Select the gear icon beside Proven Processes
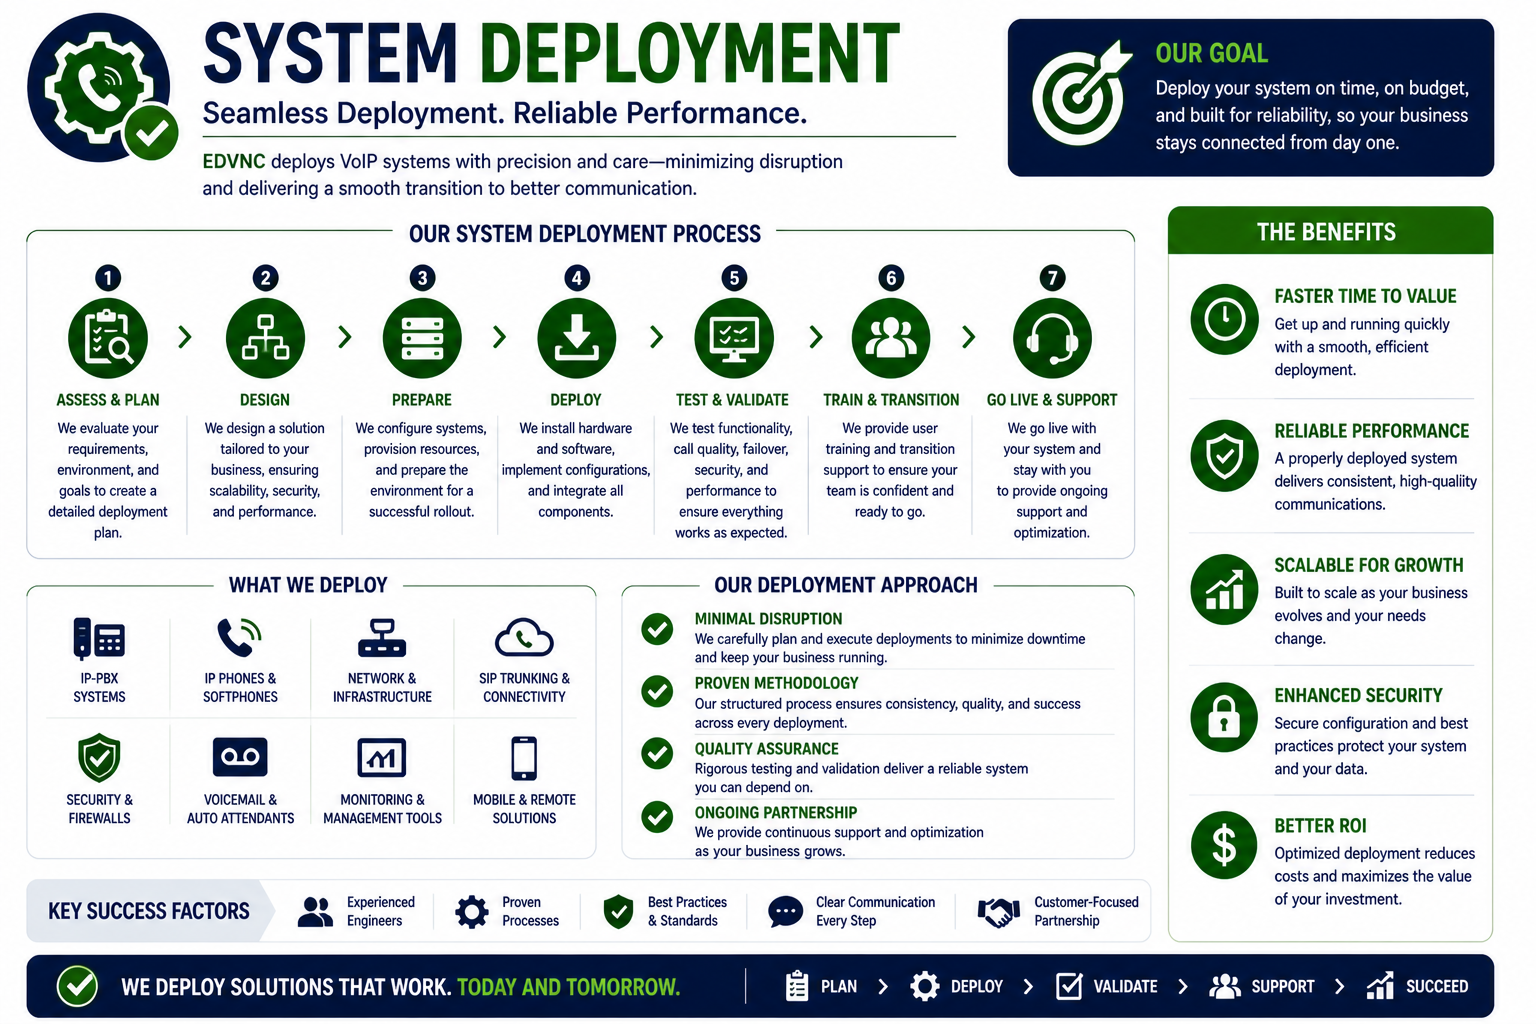 click(472, 912)
